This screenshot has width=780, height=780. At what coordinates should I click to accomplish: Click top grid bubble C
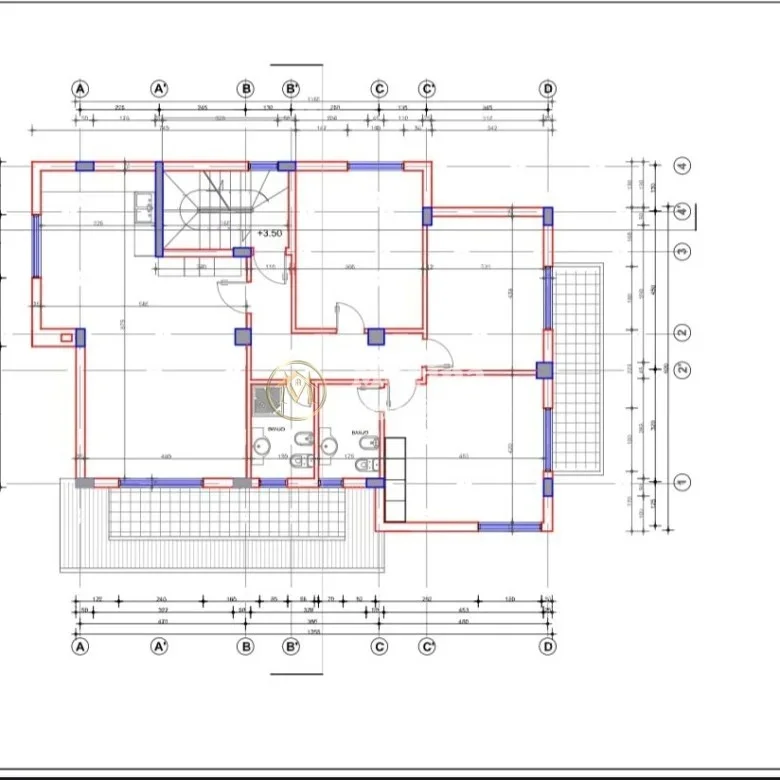coord(379,89)
